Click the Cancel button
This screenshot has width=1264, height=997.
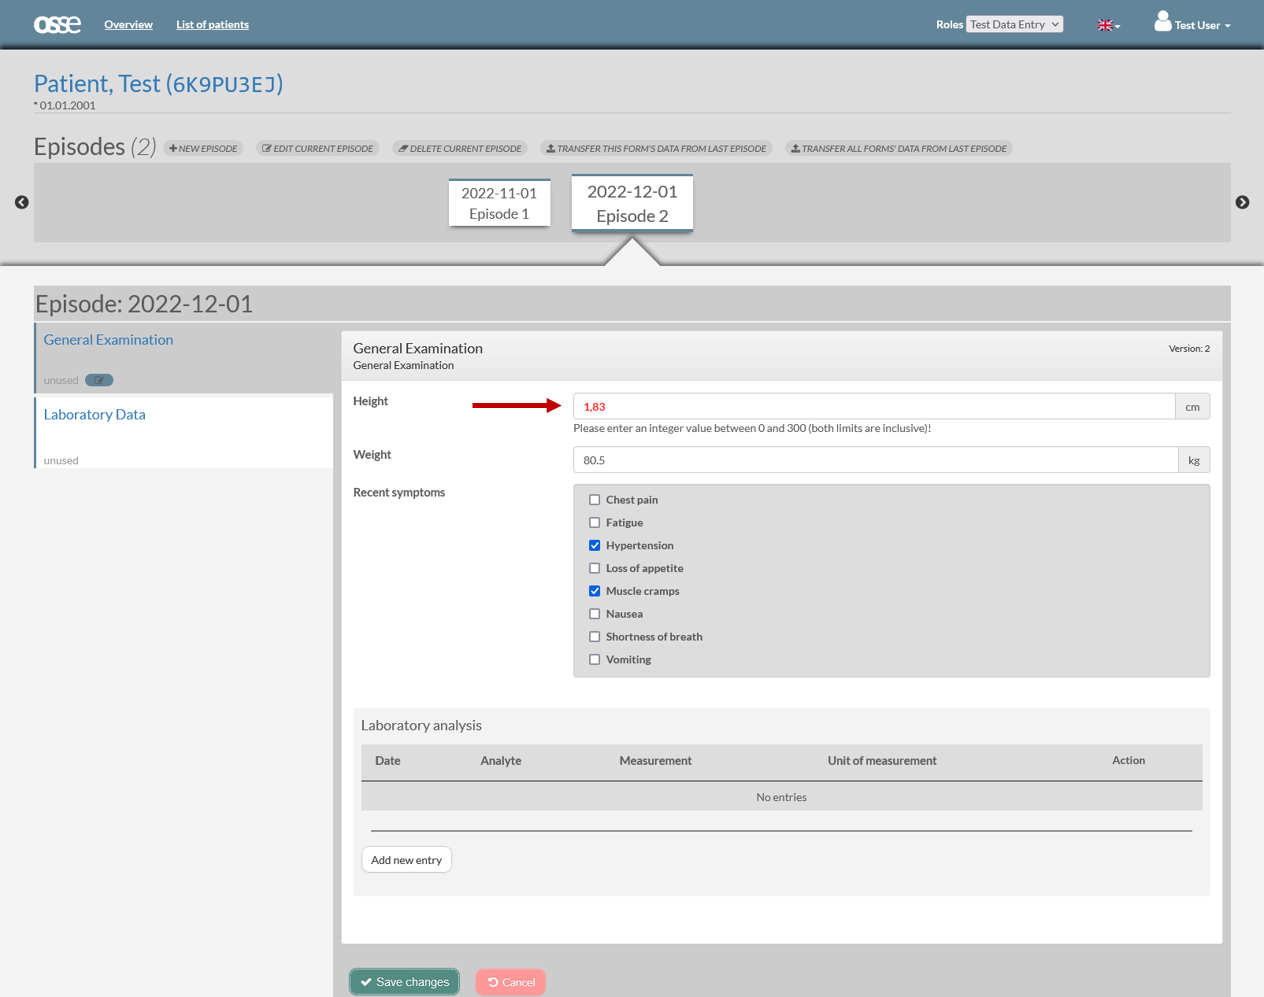[511, 982]
